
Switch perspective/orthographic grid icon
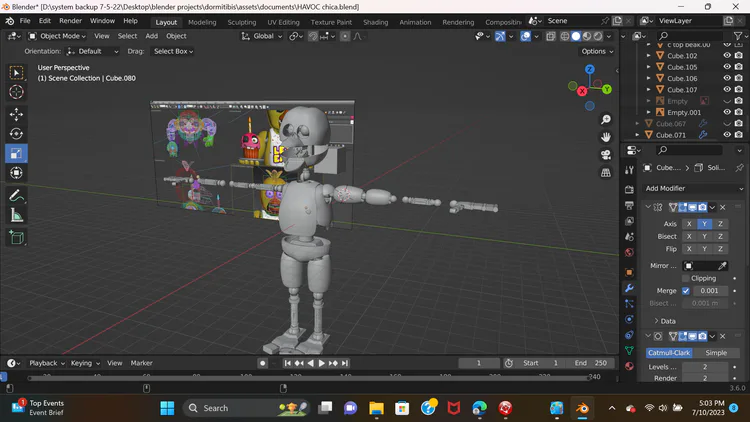tap(606, 173)
